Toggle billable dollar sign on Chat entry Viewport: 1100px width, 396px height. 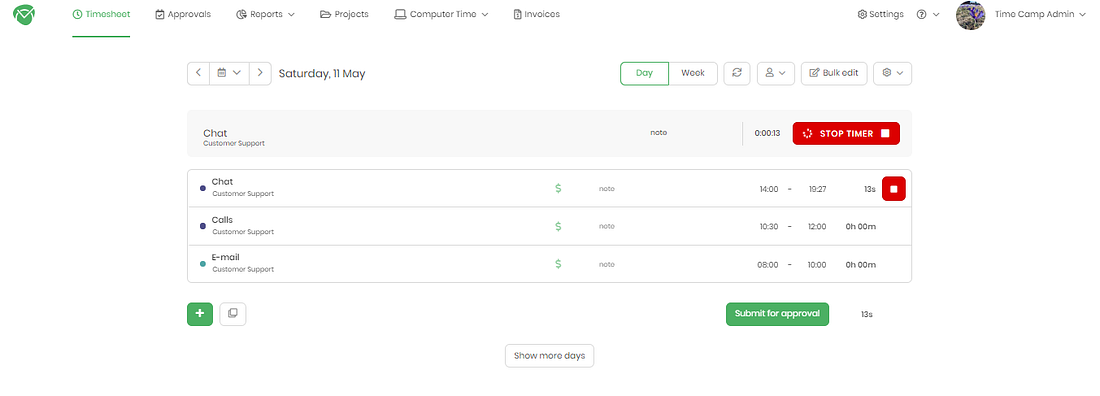558,188
